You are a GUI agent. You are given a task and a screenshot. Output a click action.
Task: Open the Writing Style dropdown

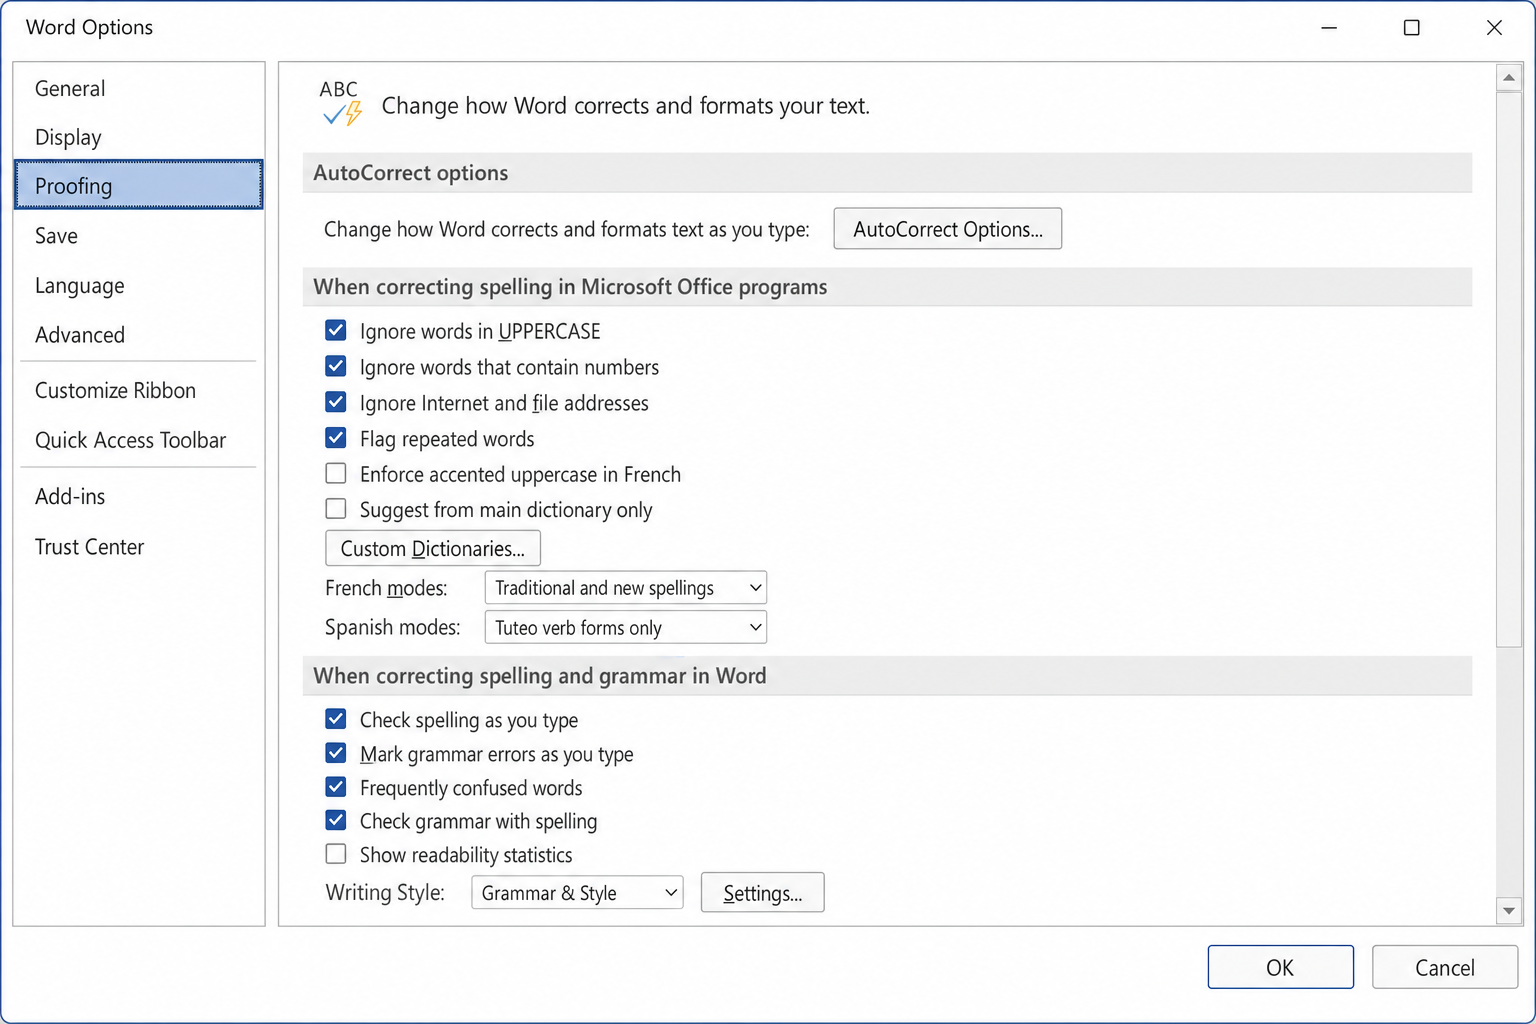577,893
